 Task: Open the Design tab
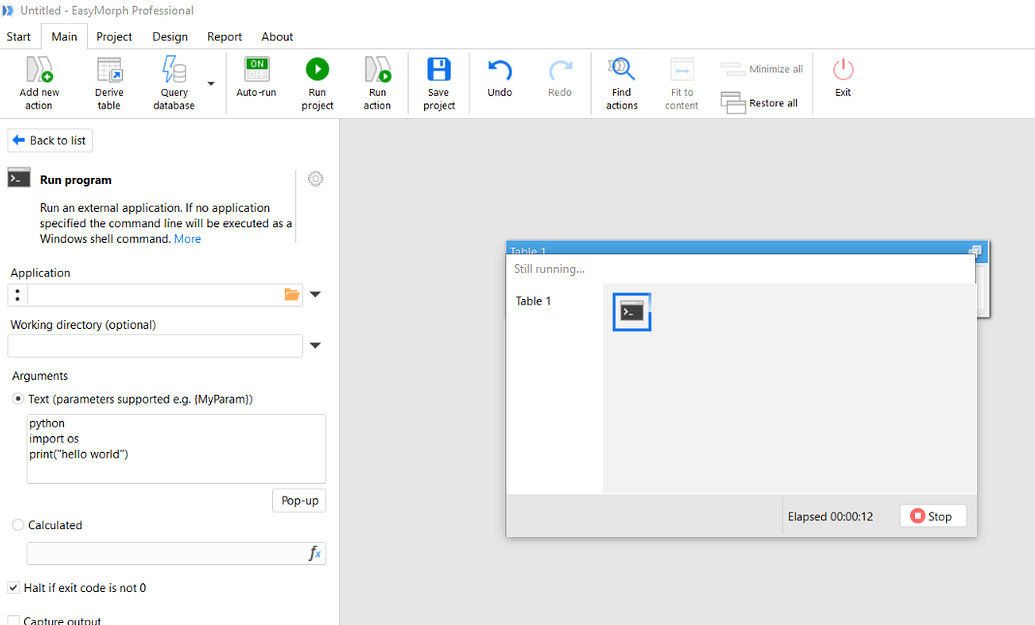[170, 37]
